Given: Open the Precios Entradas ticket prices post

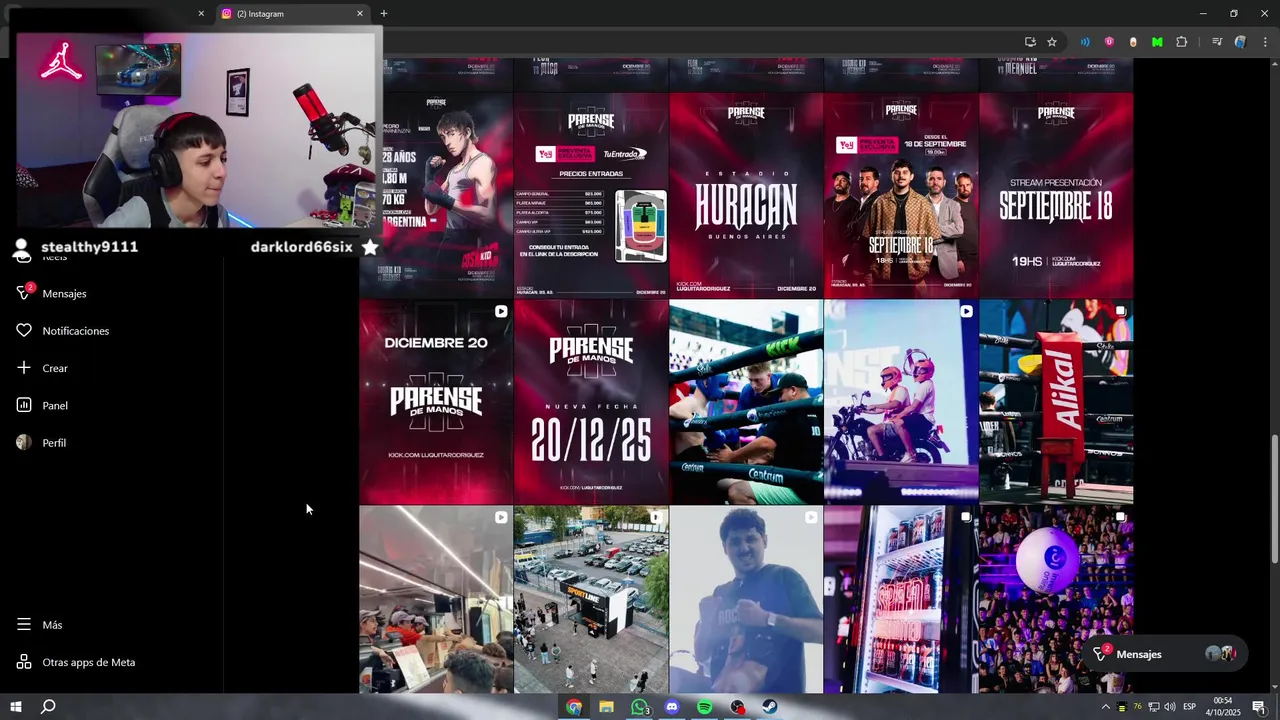Looking at the screenshot, I should (x=591, y=195).
